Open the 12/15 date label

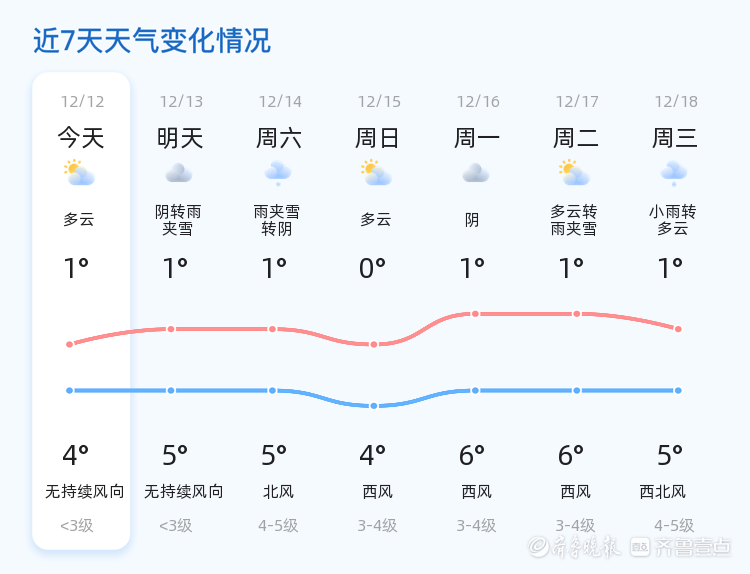coord(379,101)
